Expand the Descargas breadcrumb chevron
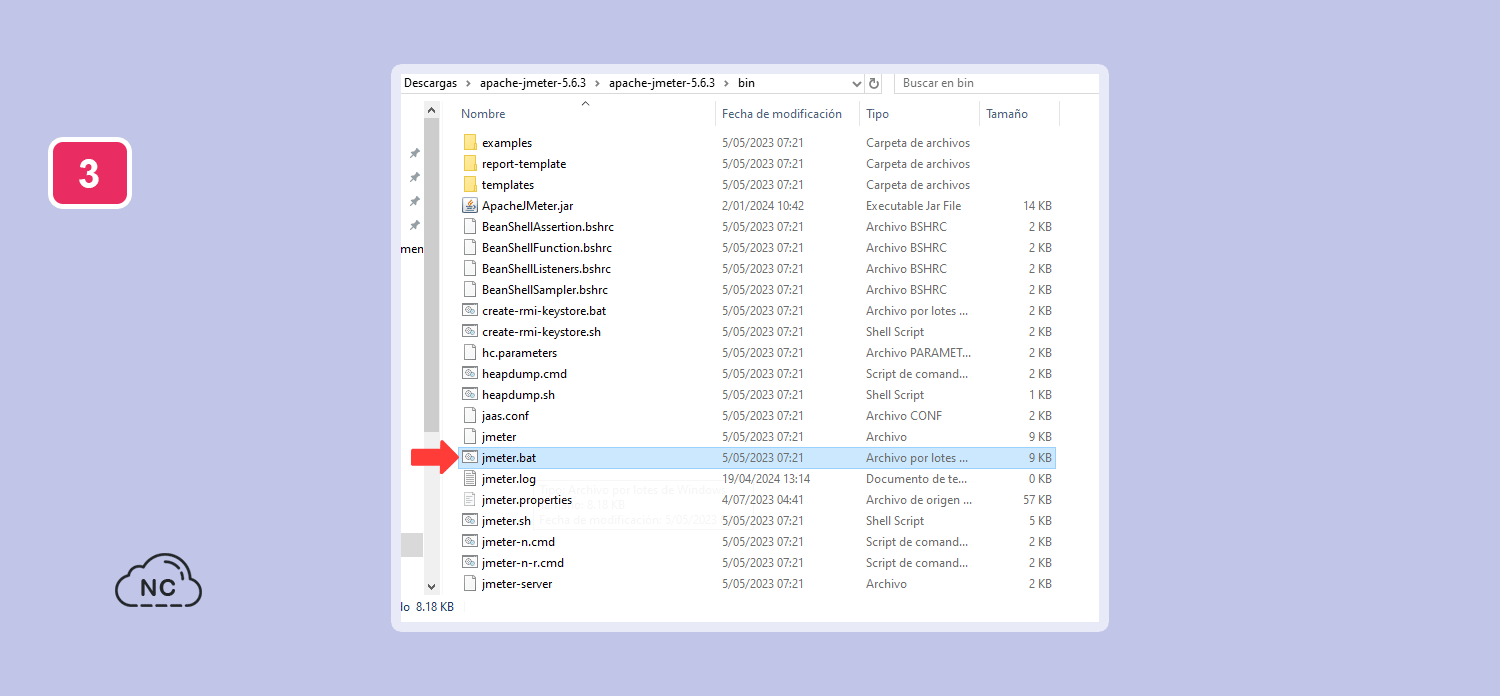 click(468, 83)
